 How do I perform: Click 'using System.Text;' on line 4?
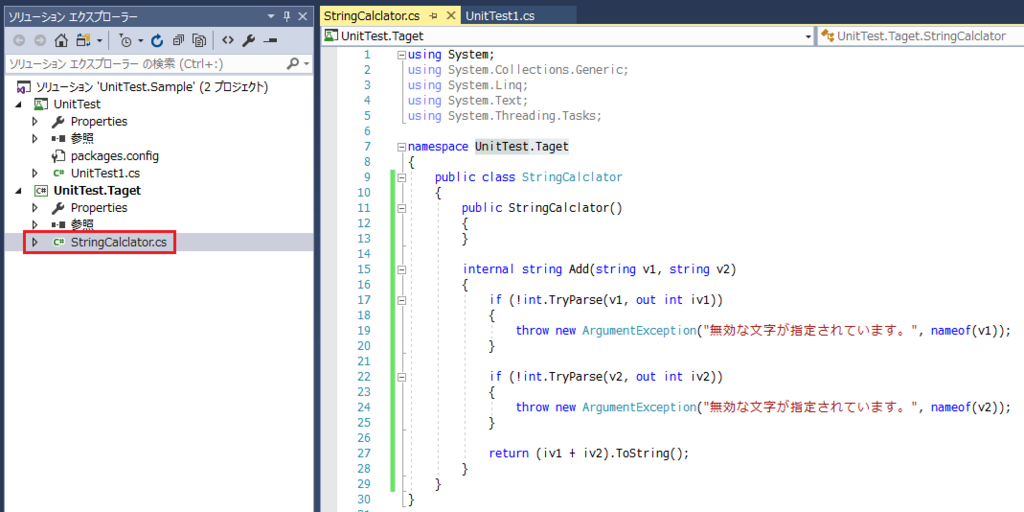[468, 101]
